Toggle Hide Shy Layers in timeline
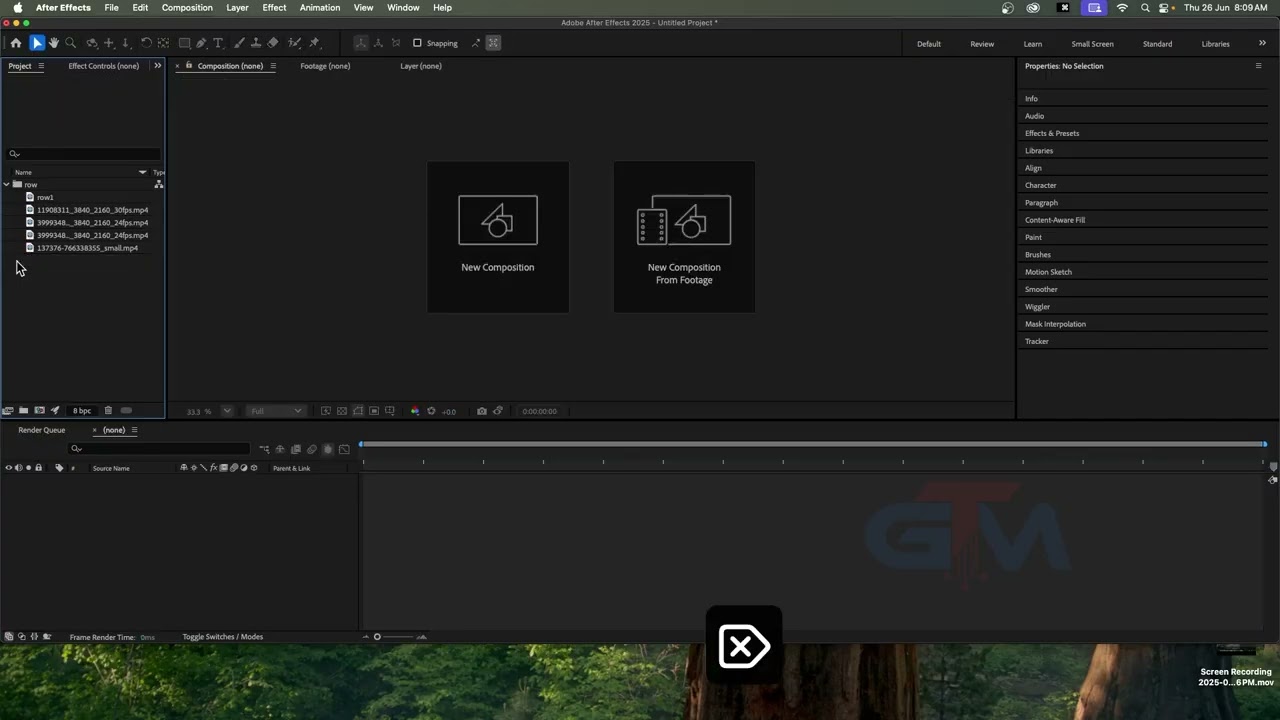Screen dimensions: 1280x720 280,450
